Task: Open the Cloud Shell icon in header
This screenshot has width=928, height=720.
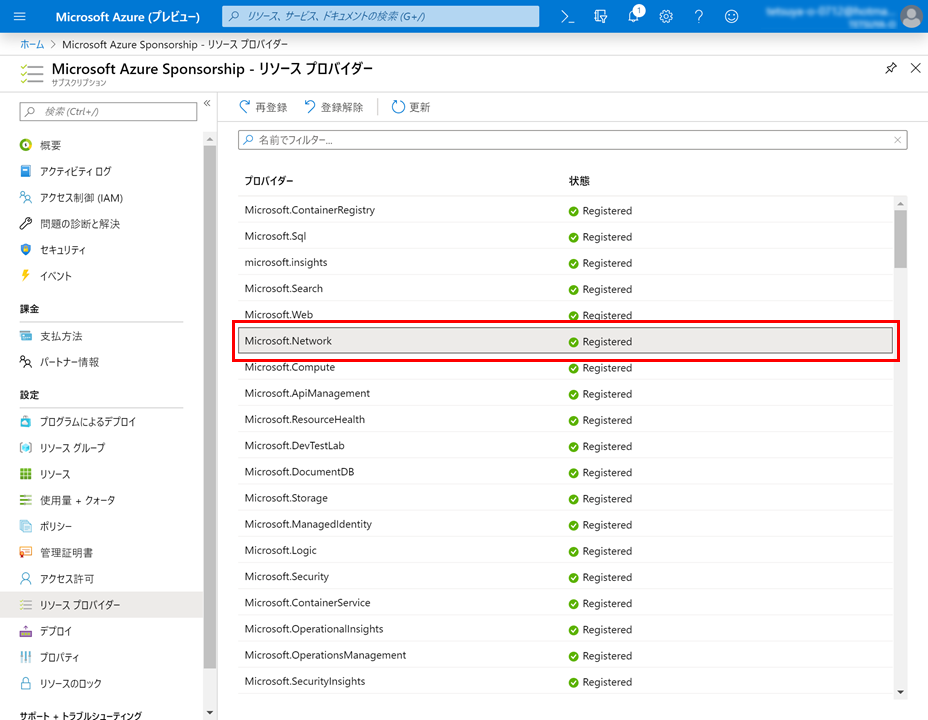Action: tap(567, 17)
